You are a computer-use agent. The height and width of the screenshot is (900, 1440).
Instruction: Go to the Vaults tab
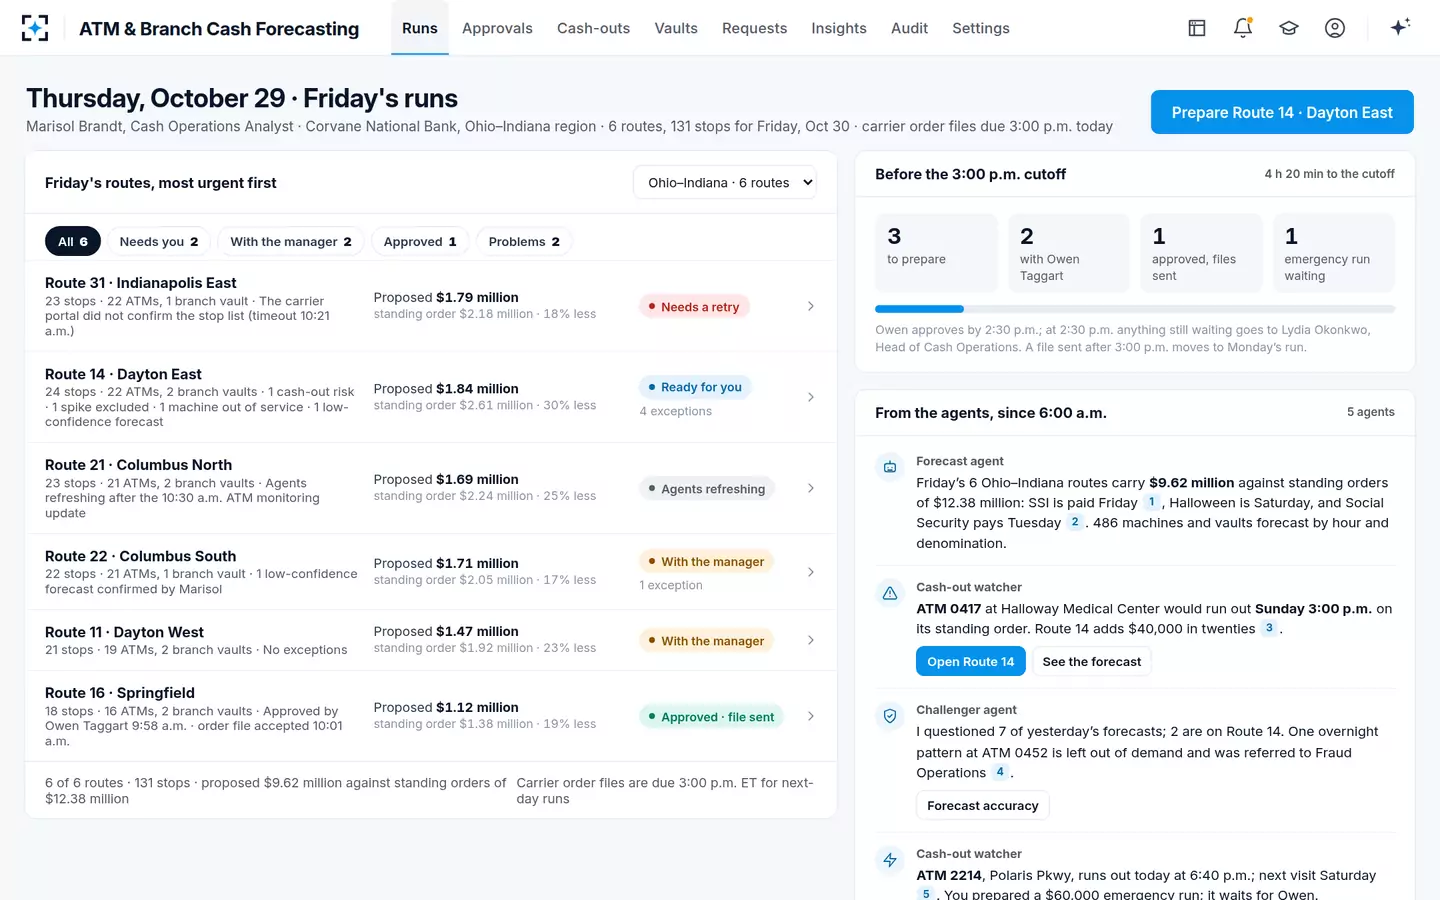[x=676, y=28]
